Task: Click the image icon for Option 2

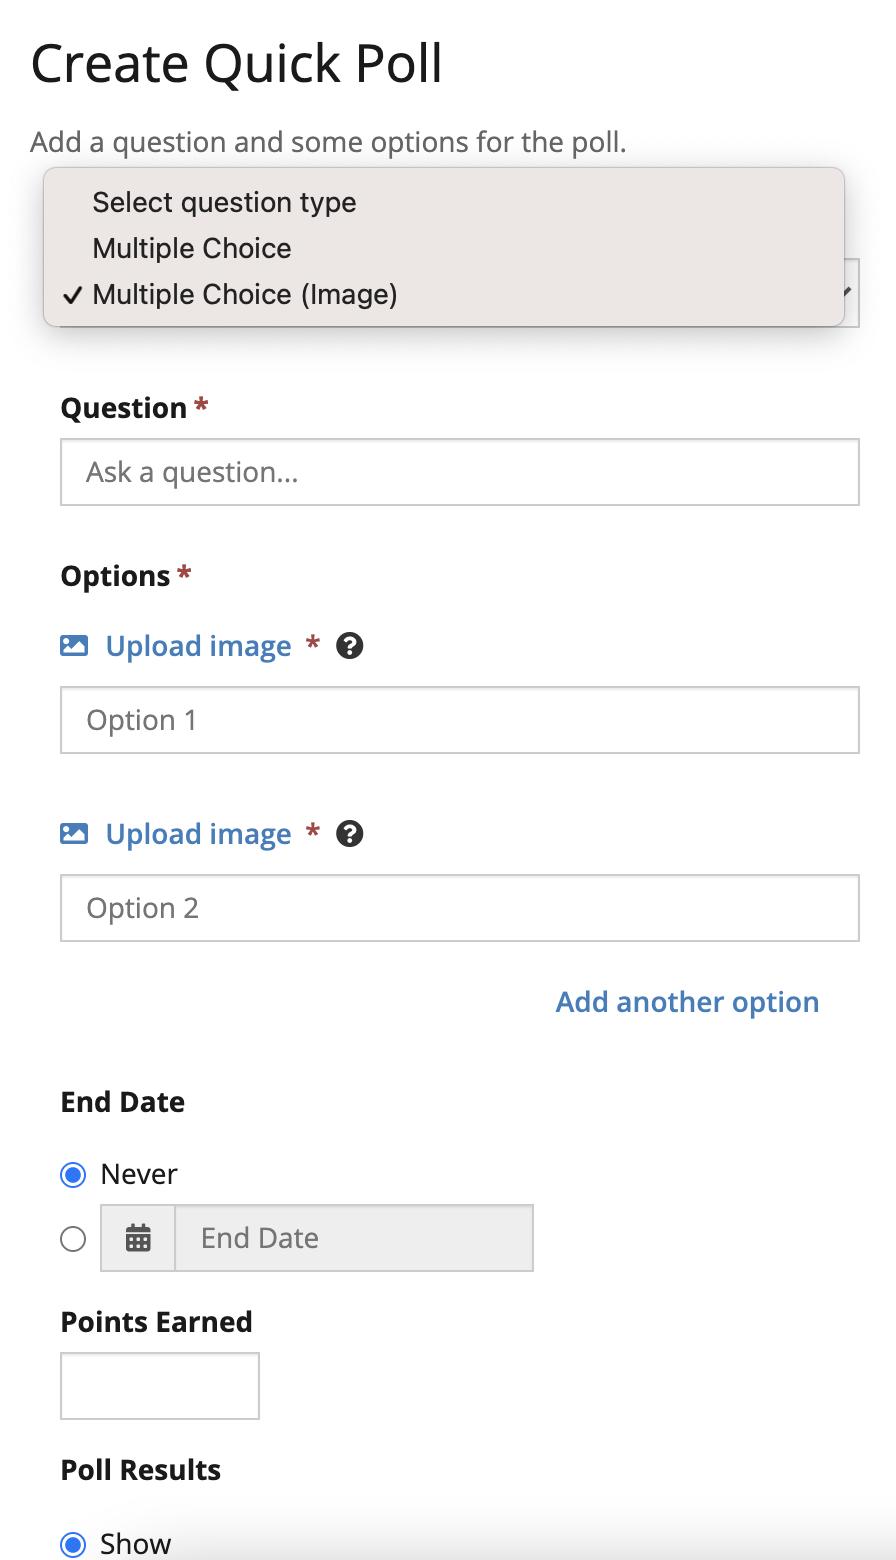Action: [74, 834]
